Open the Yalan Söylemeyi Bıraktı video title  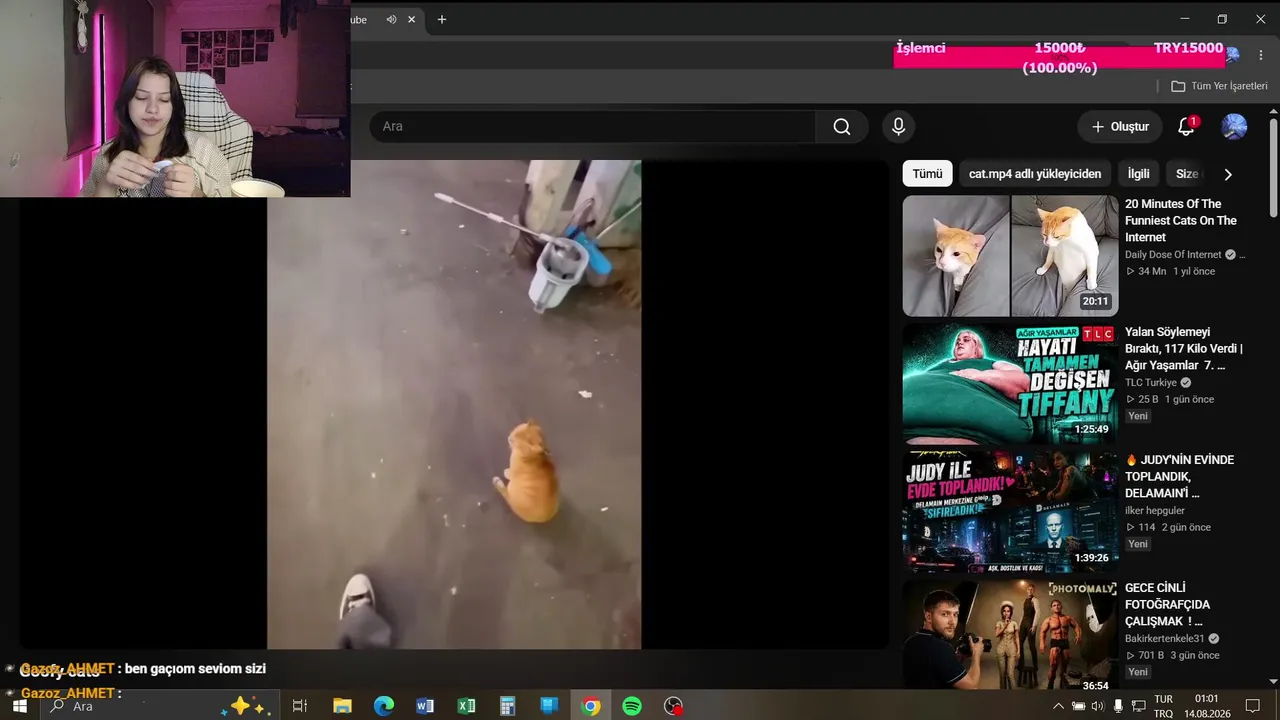[1184, 349]
